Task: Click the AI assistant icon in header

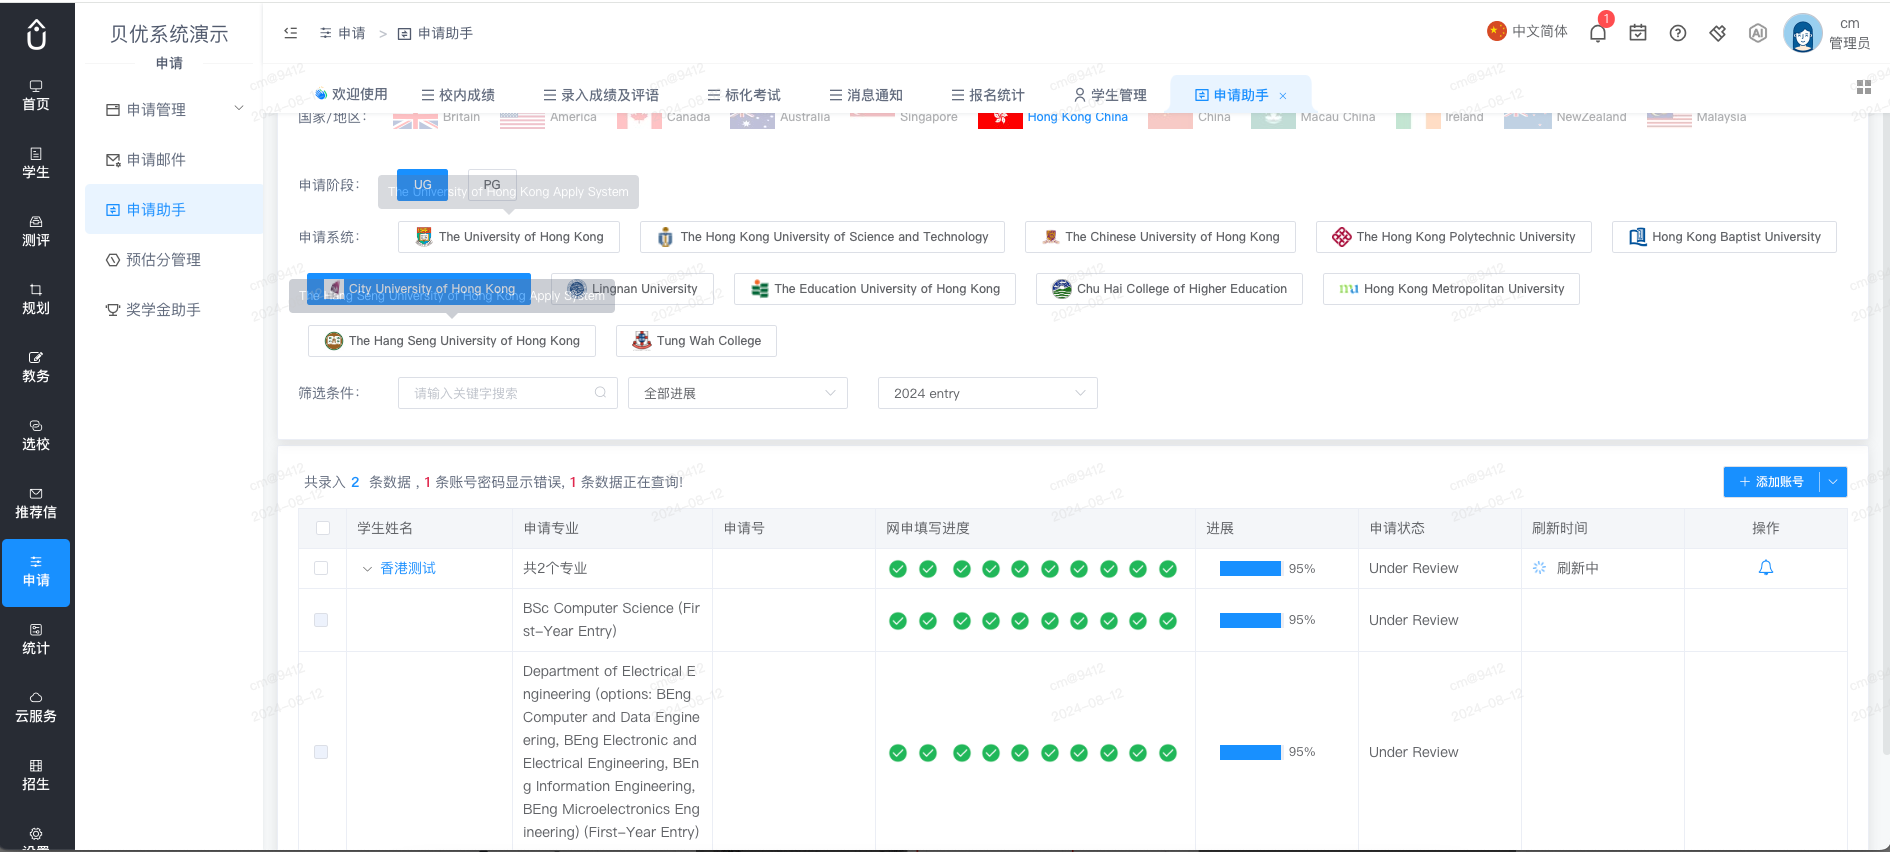Action: click(x=1758, y=33)
